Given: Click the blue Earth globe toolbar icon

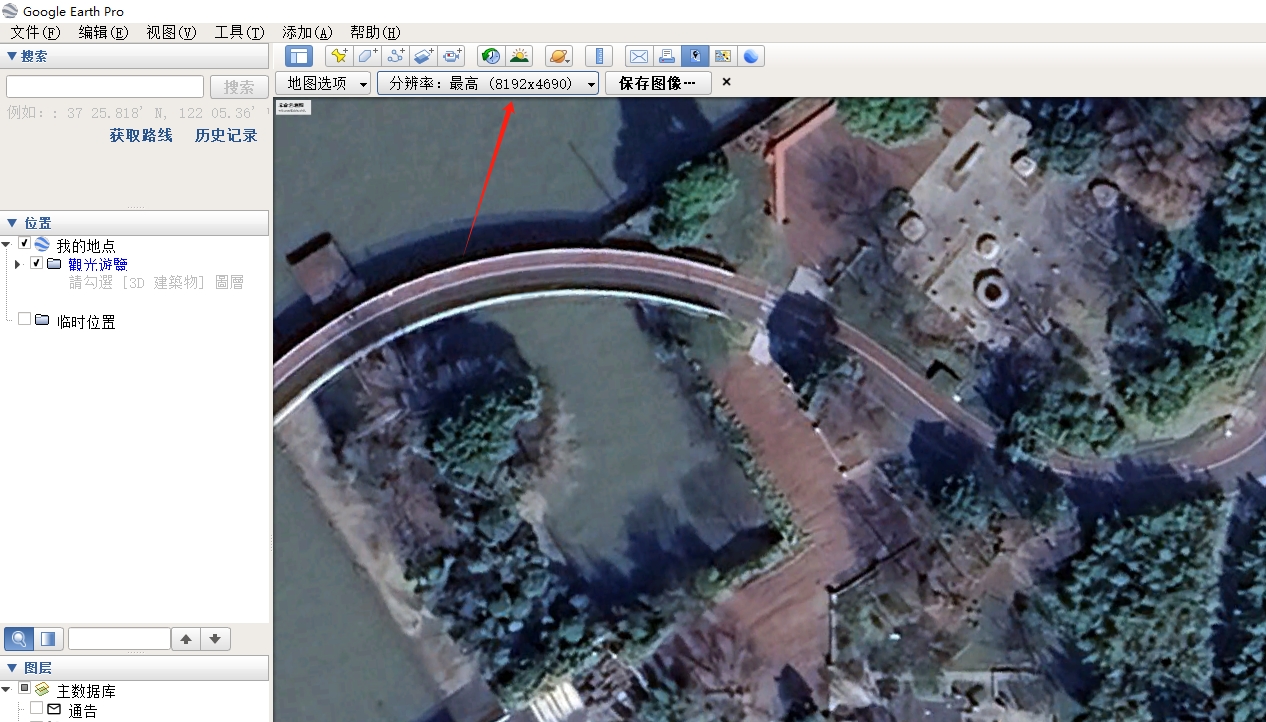Looking at the screenshot, I should (x=751, y=56).
